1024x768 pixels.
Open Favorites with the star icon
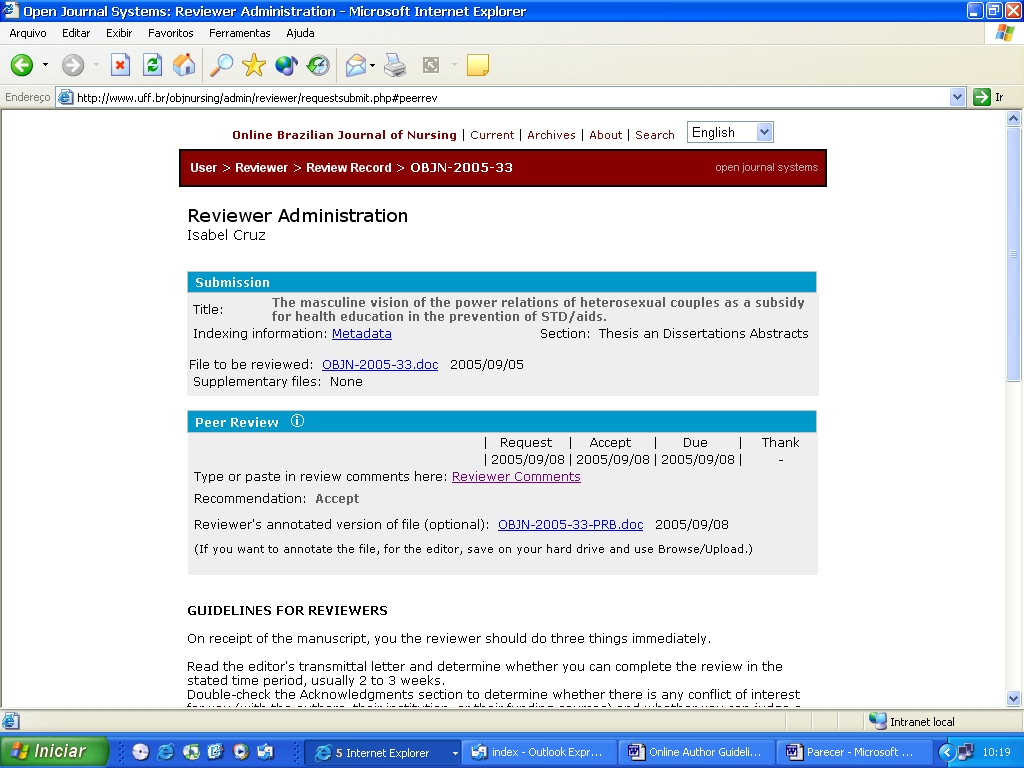tap(254, 66)
